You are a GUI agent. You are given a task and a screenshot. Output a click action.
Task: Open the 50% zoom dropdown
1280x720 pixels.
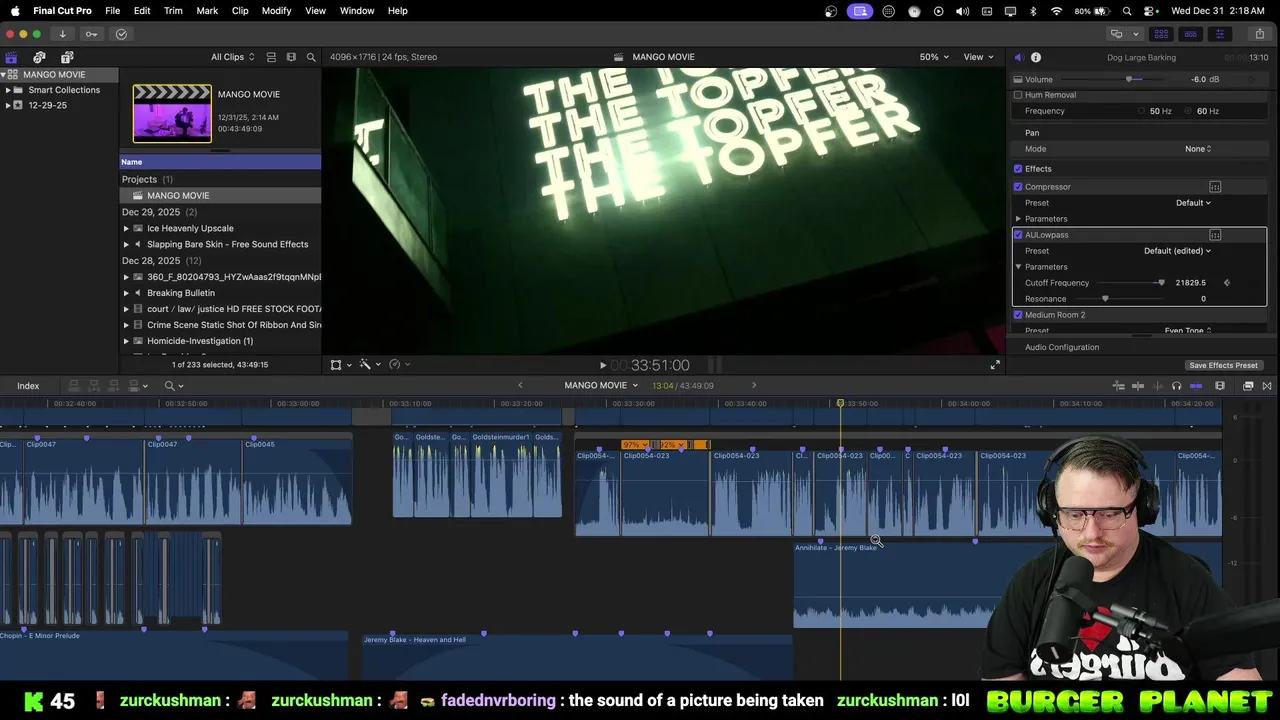click(934, 57)
